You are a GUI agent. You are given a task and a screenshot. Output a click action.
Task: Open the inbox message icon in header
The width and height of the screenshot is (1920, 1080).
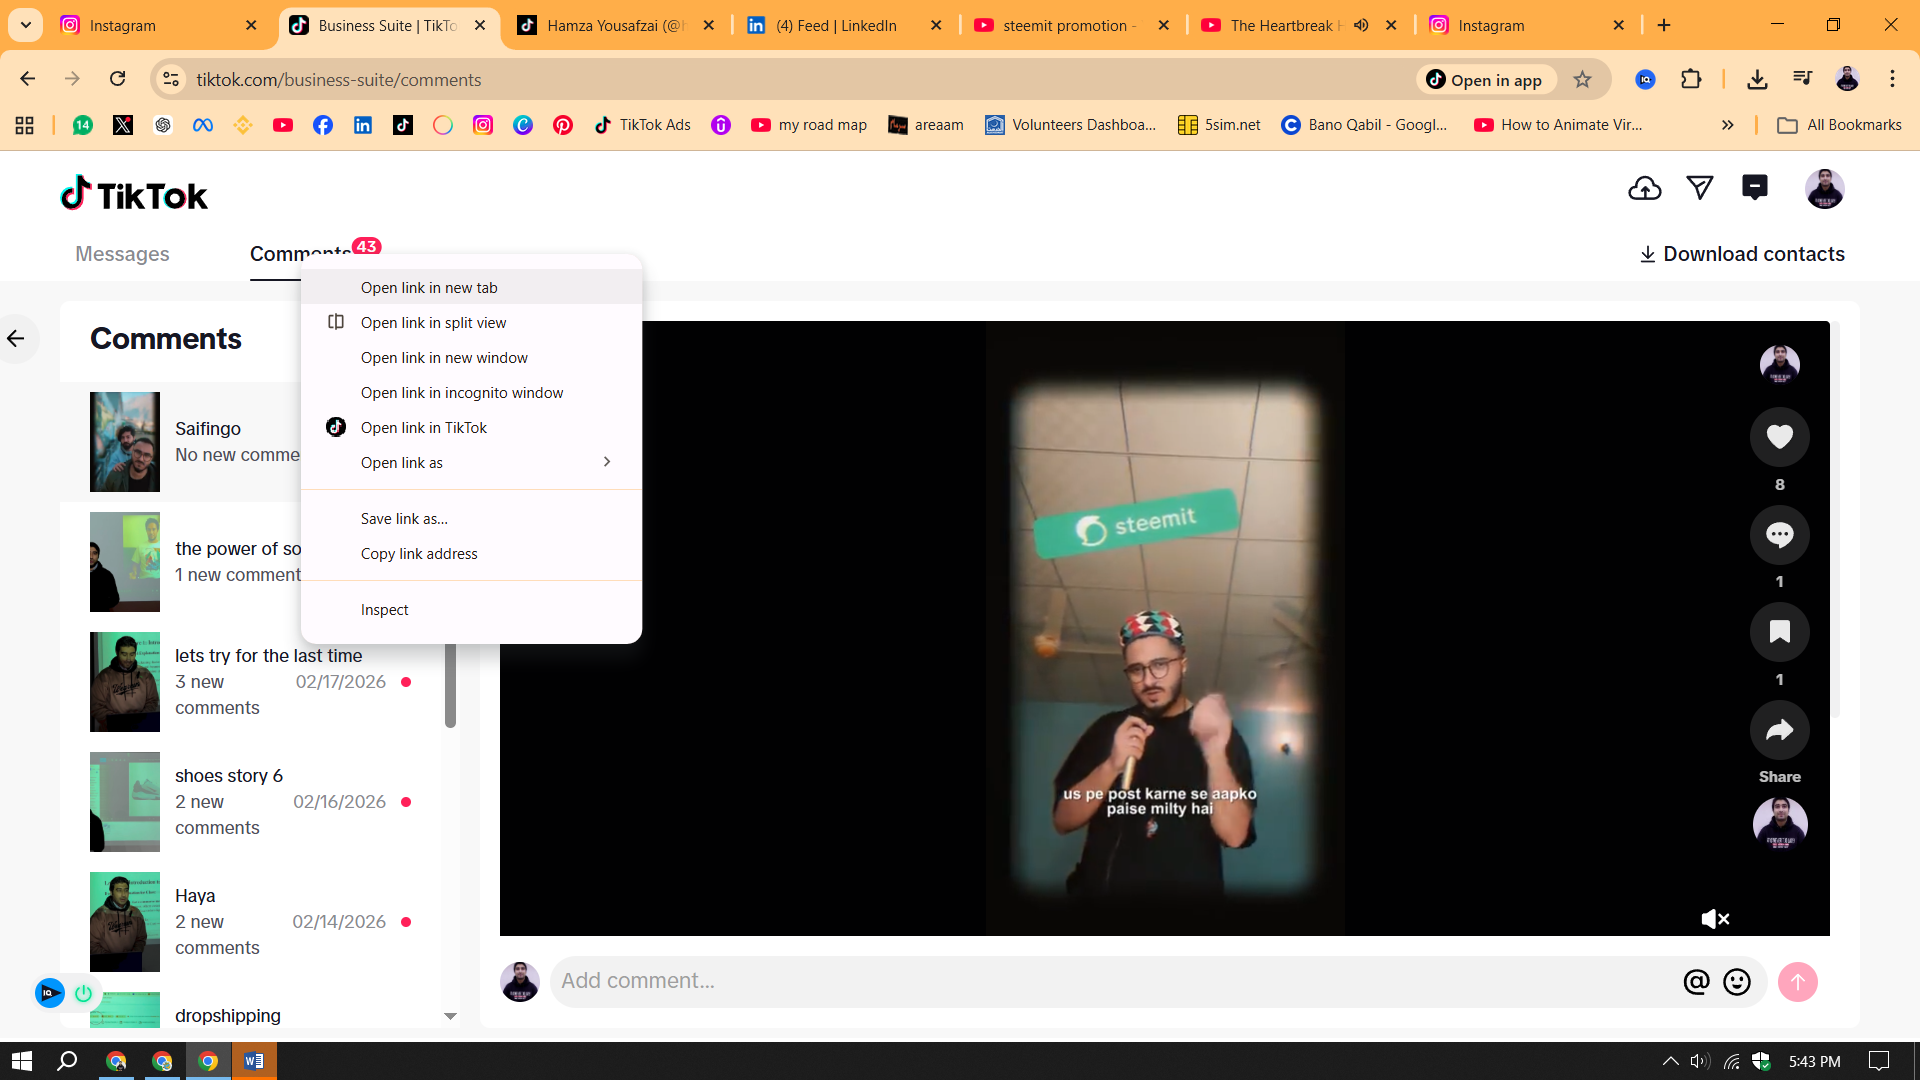(1754, 188)
